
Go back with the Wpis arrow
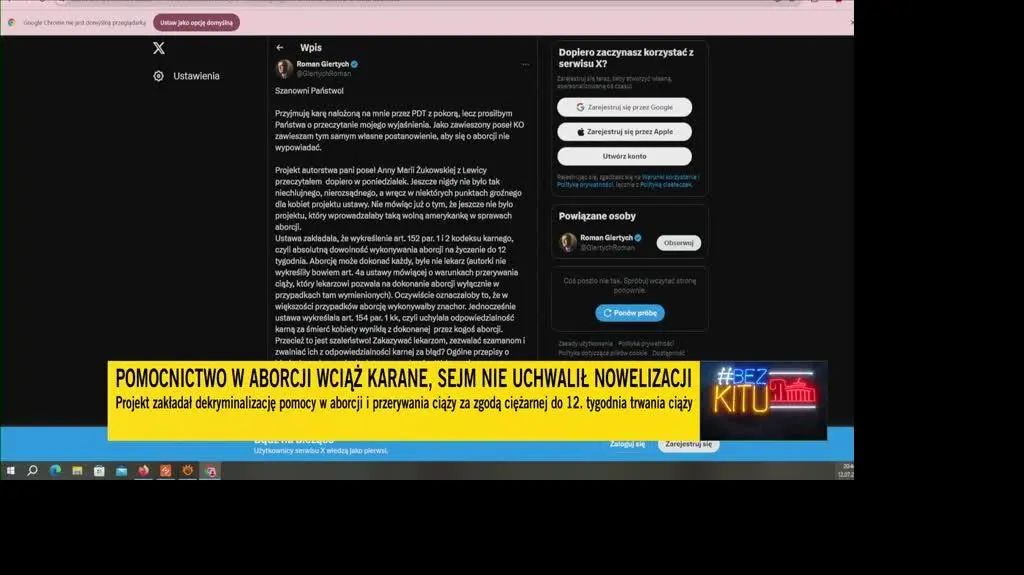pyautogui.click(x=280, y=48)
